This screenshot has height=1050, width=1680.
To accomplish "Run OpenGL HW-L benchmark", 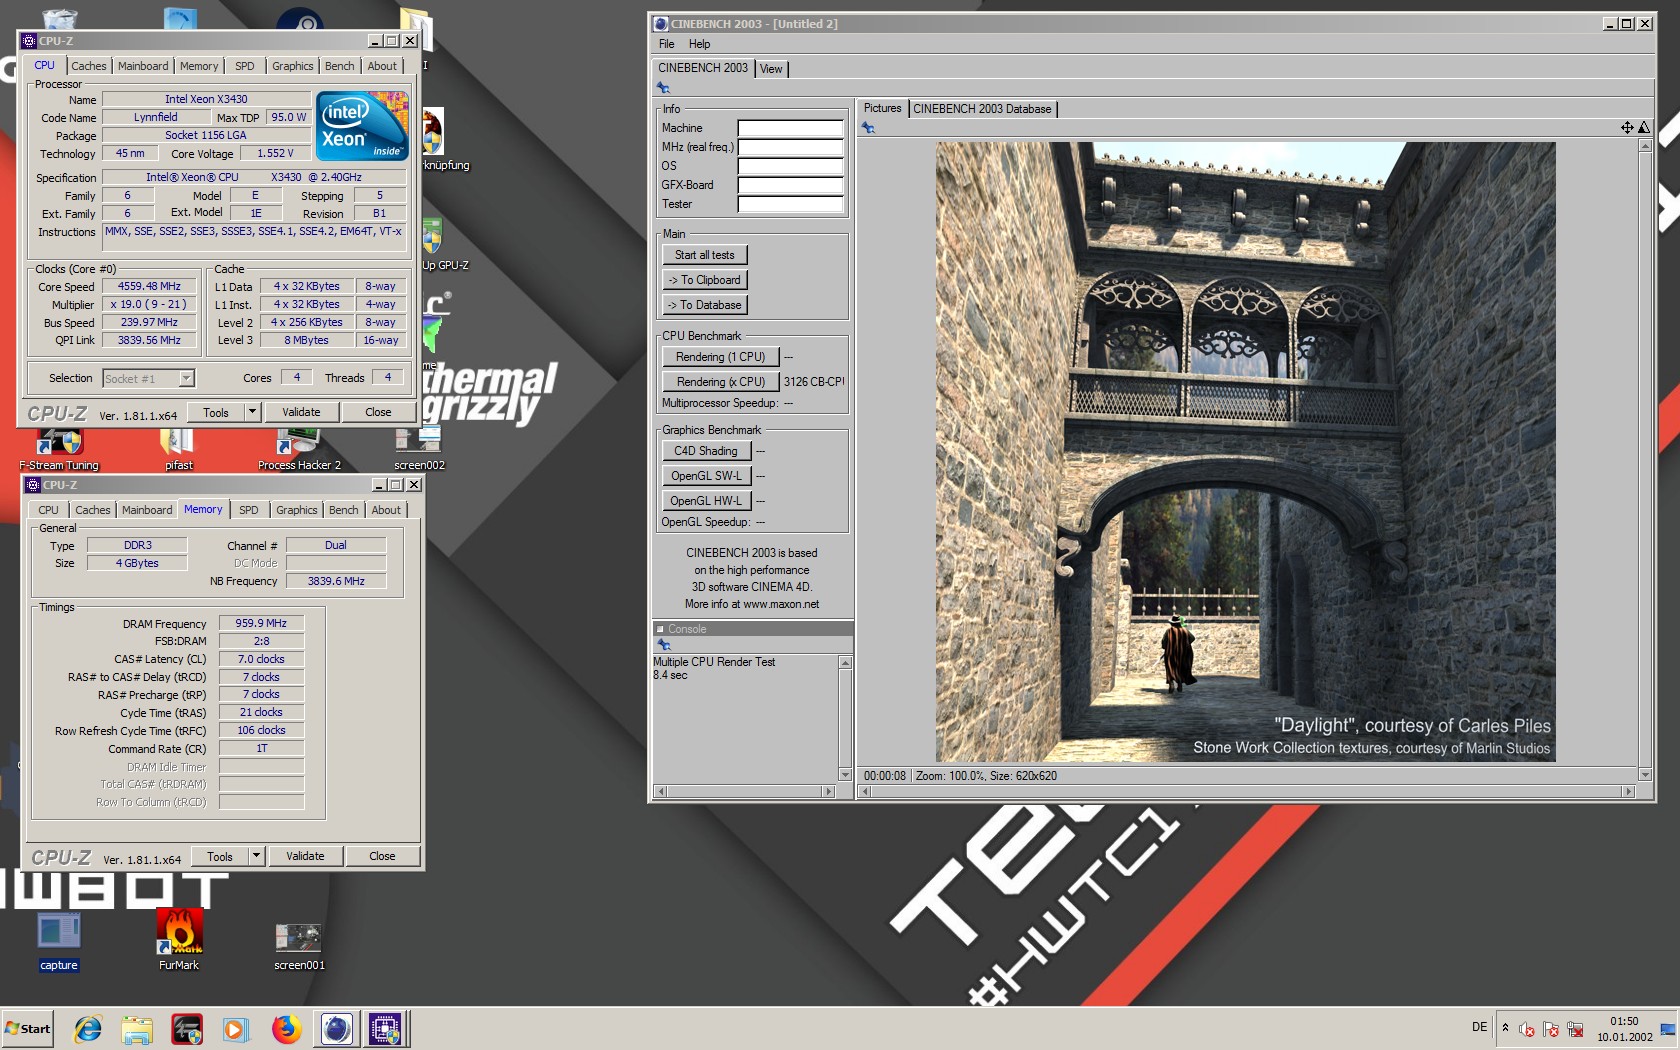I will tap(706, 501).
